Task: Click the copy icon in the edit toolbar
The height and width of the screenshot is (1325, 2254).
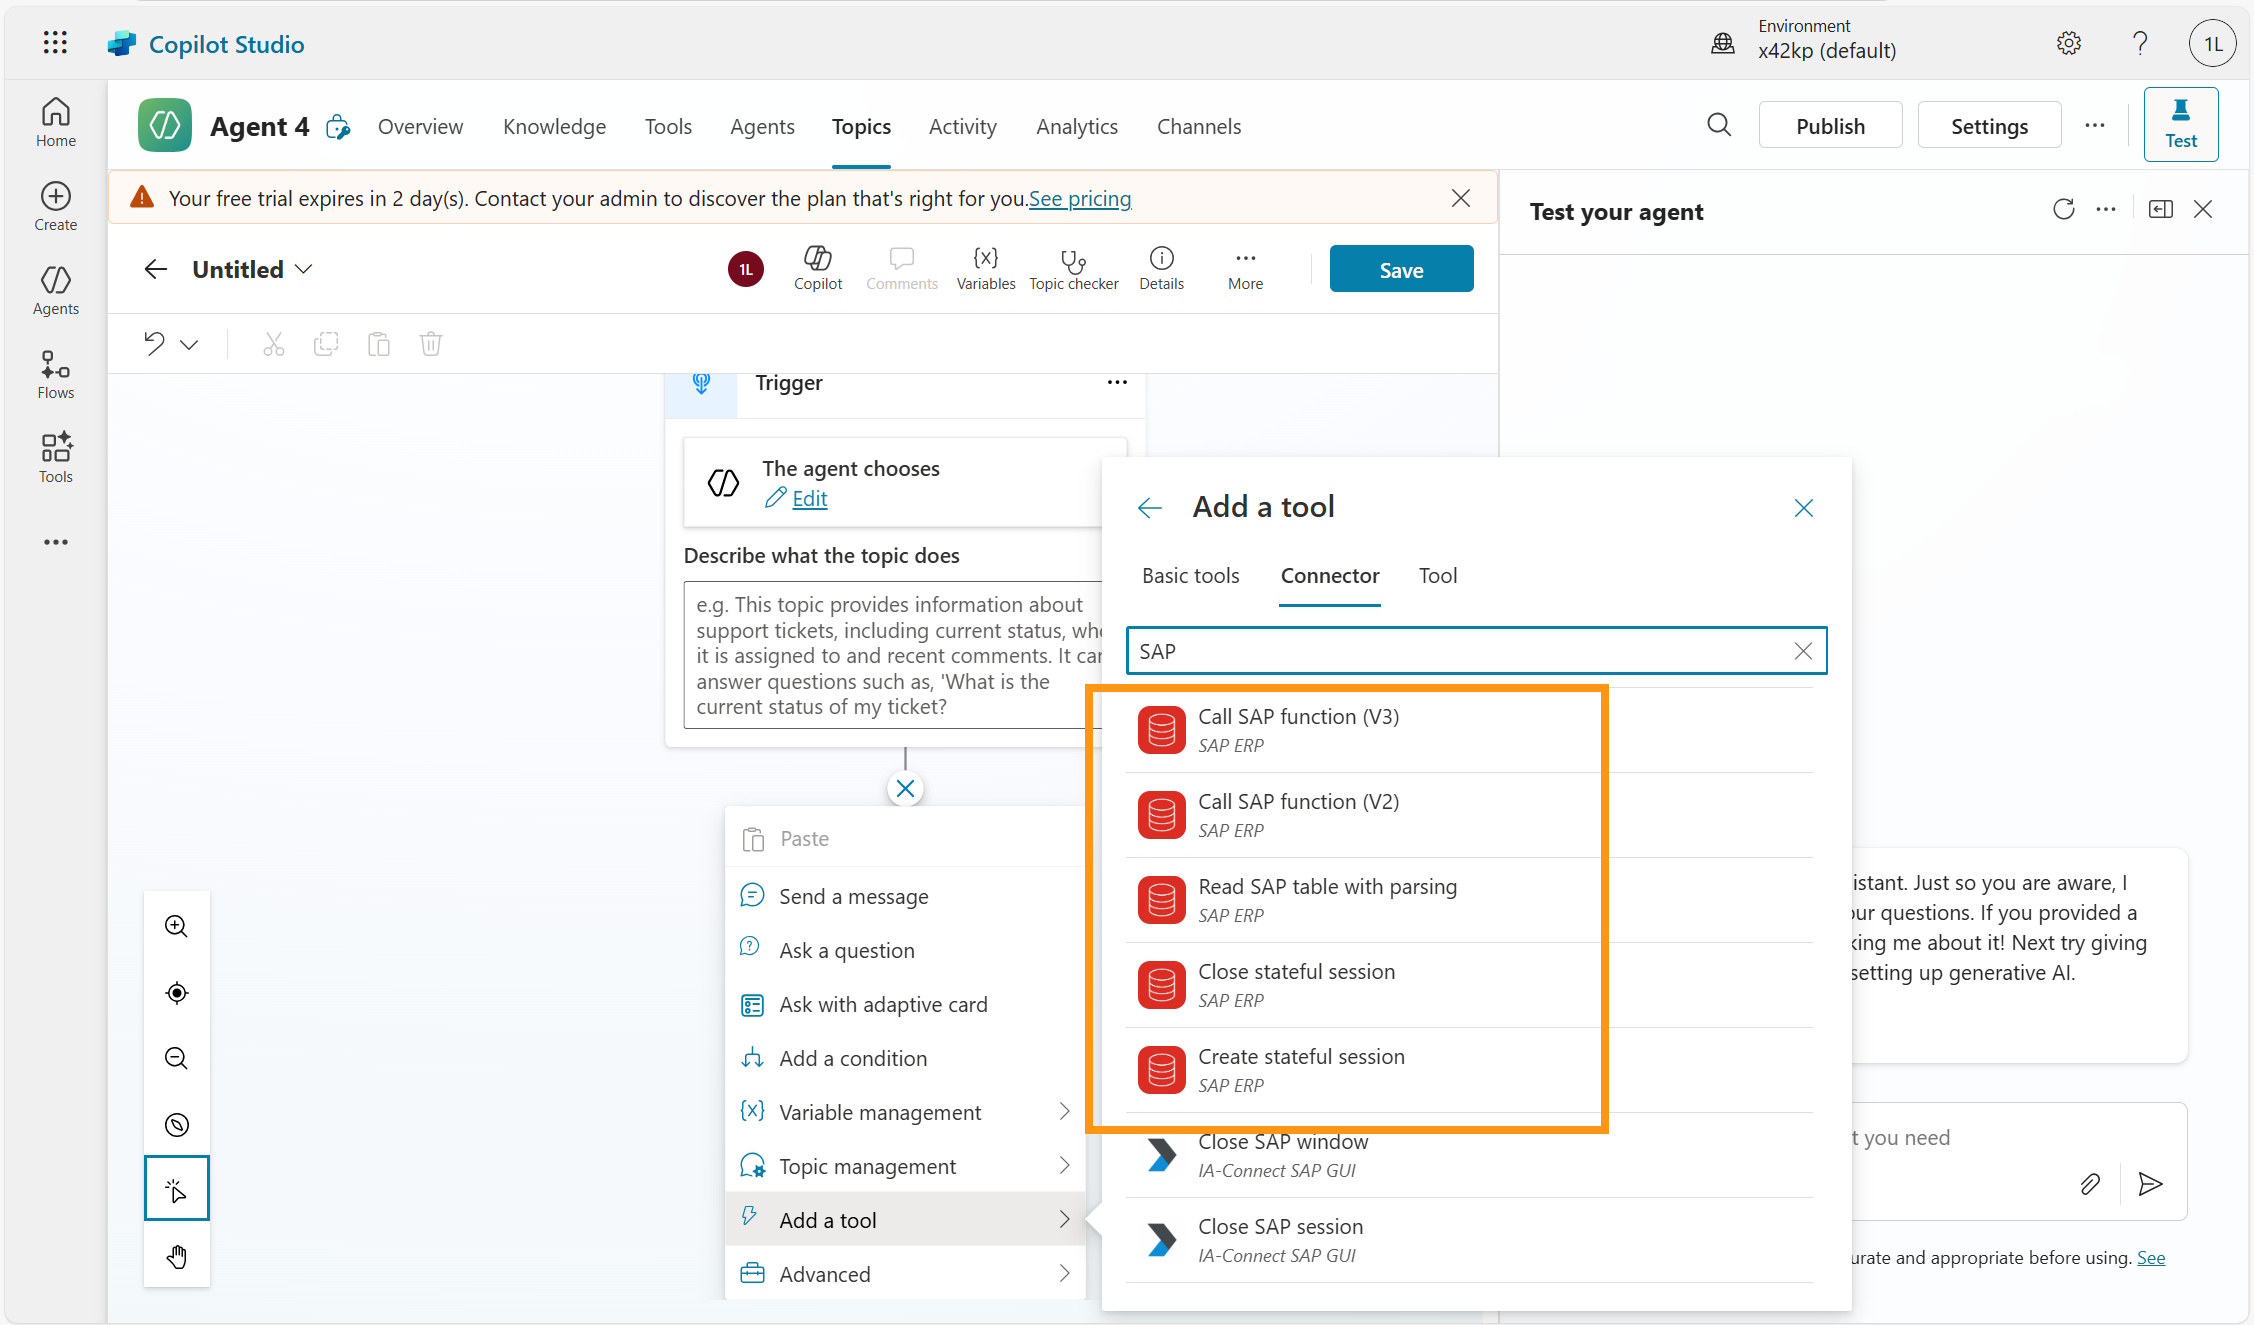Action: (326, 344)
